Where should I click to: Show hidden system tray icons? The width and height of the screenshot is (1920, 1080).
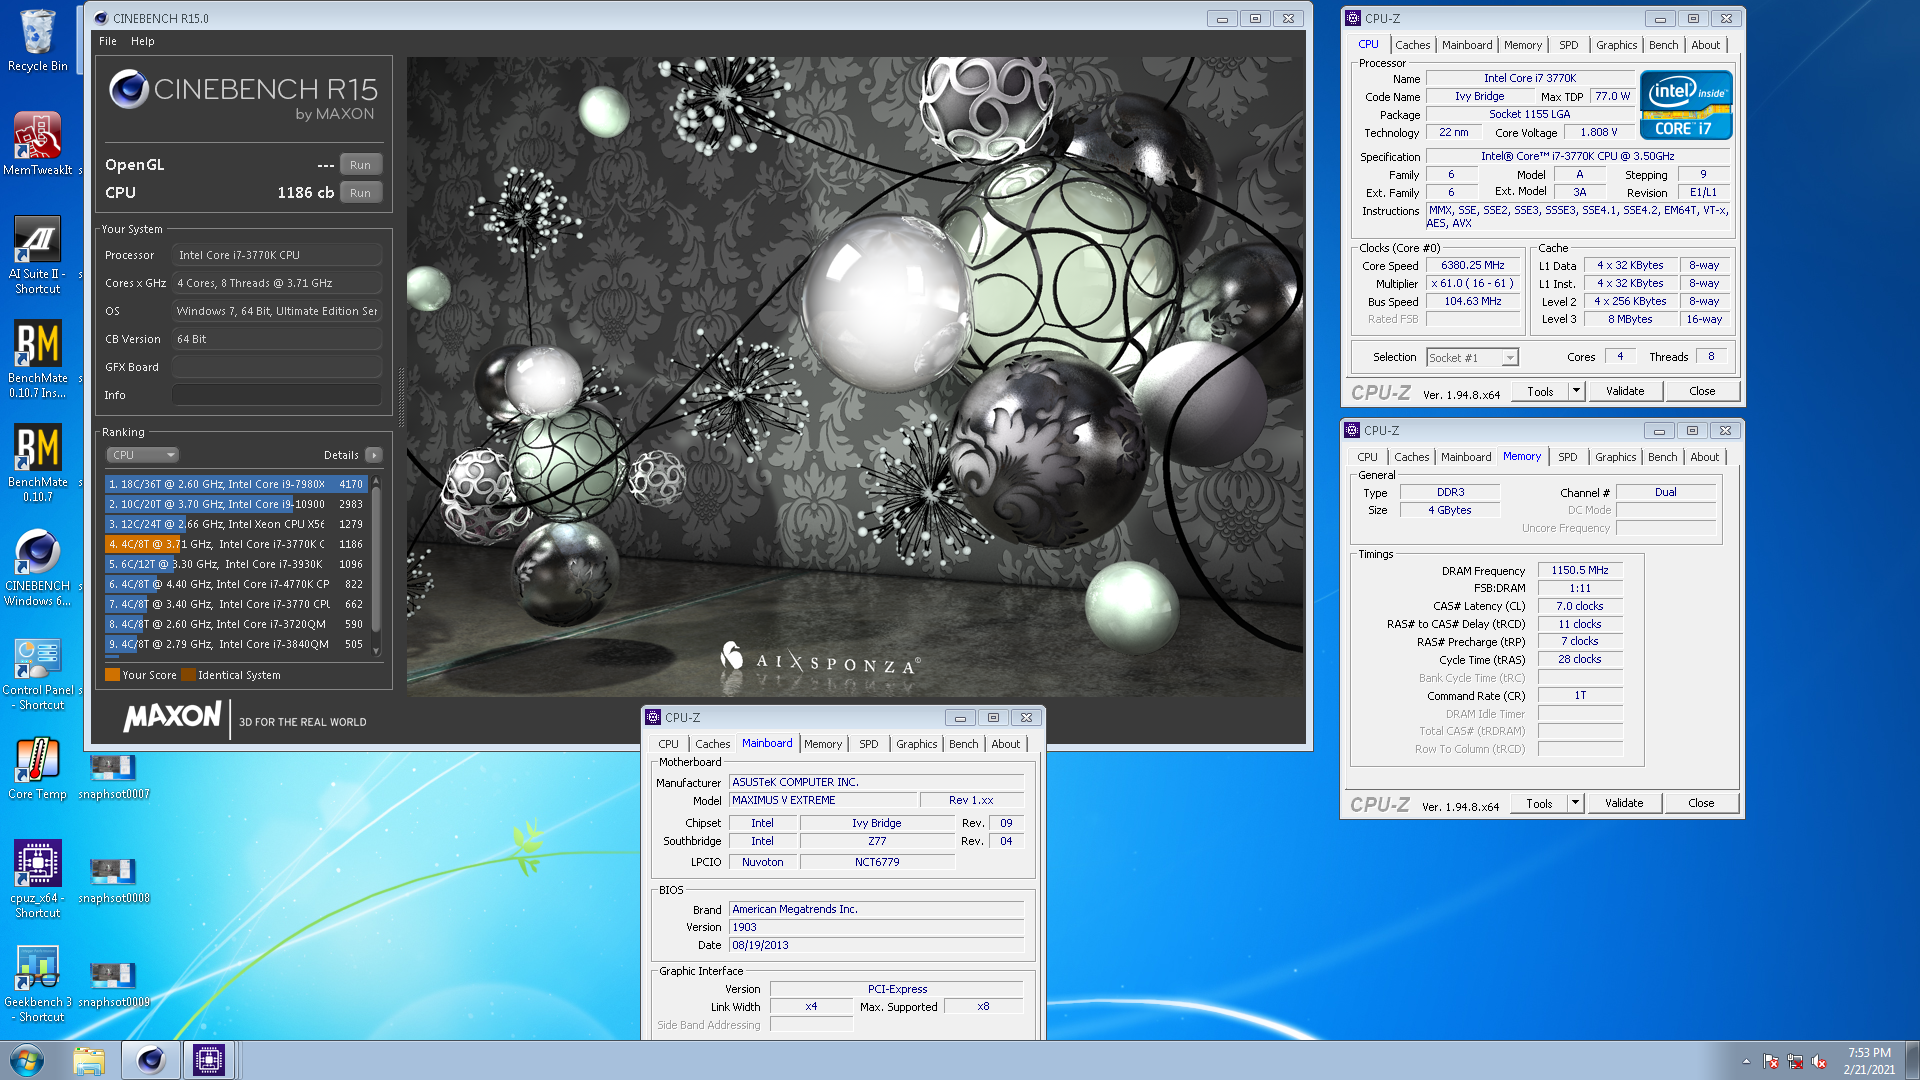1746,1061
